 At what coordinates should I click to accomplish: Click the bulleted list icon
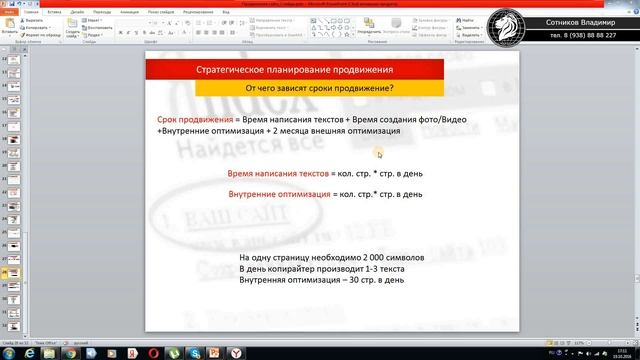(x=199, y=23)
